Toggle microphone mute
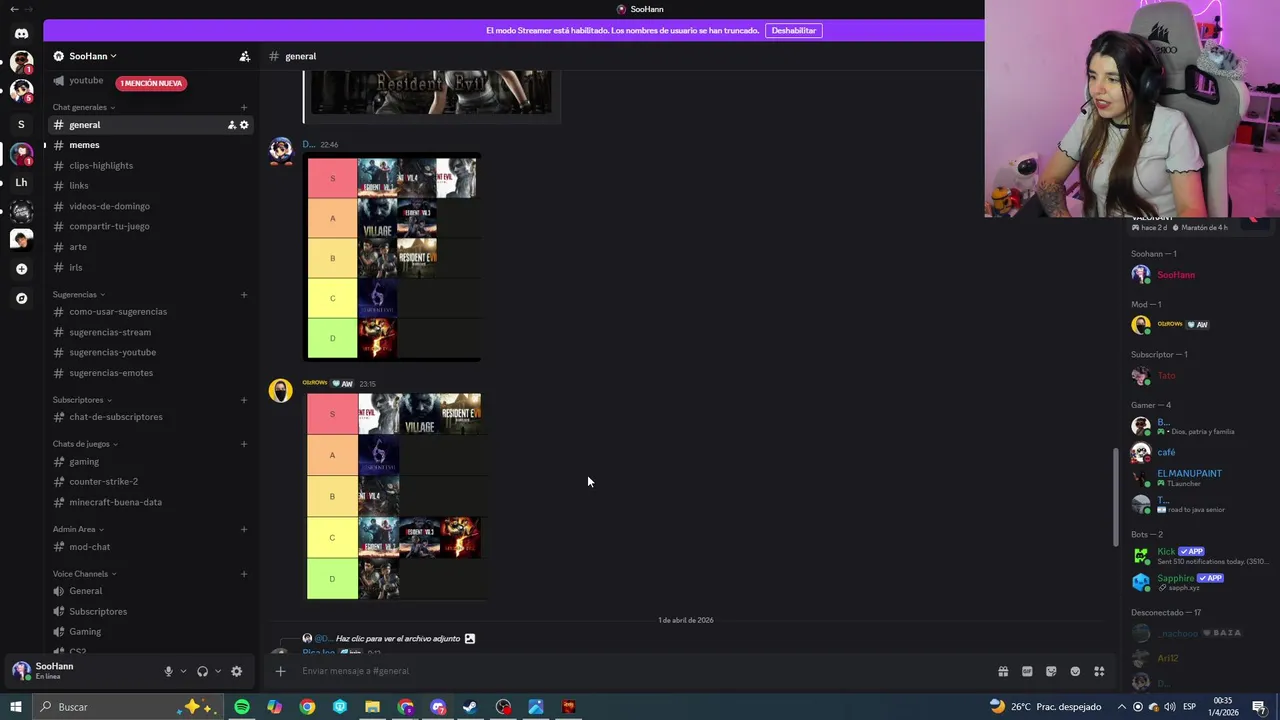The width and height of the screenshot is (1280, 720). click(168, 672)
